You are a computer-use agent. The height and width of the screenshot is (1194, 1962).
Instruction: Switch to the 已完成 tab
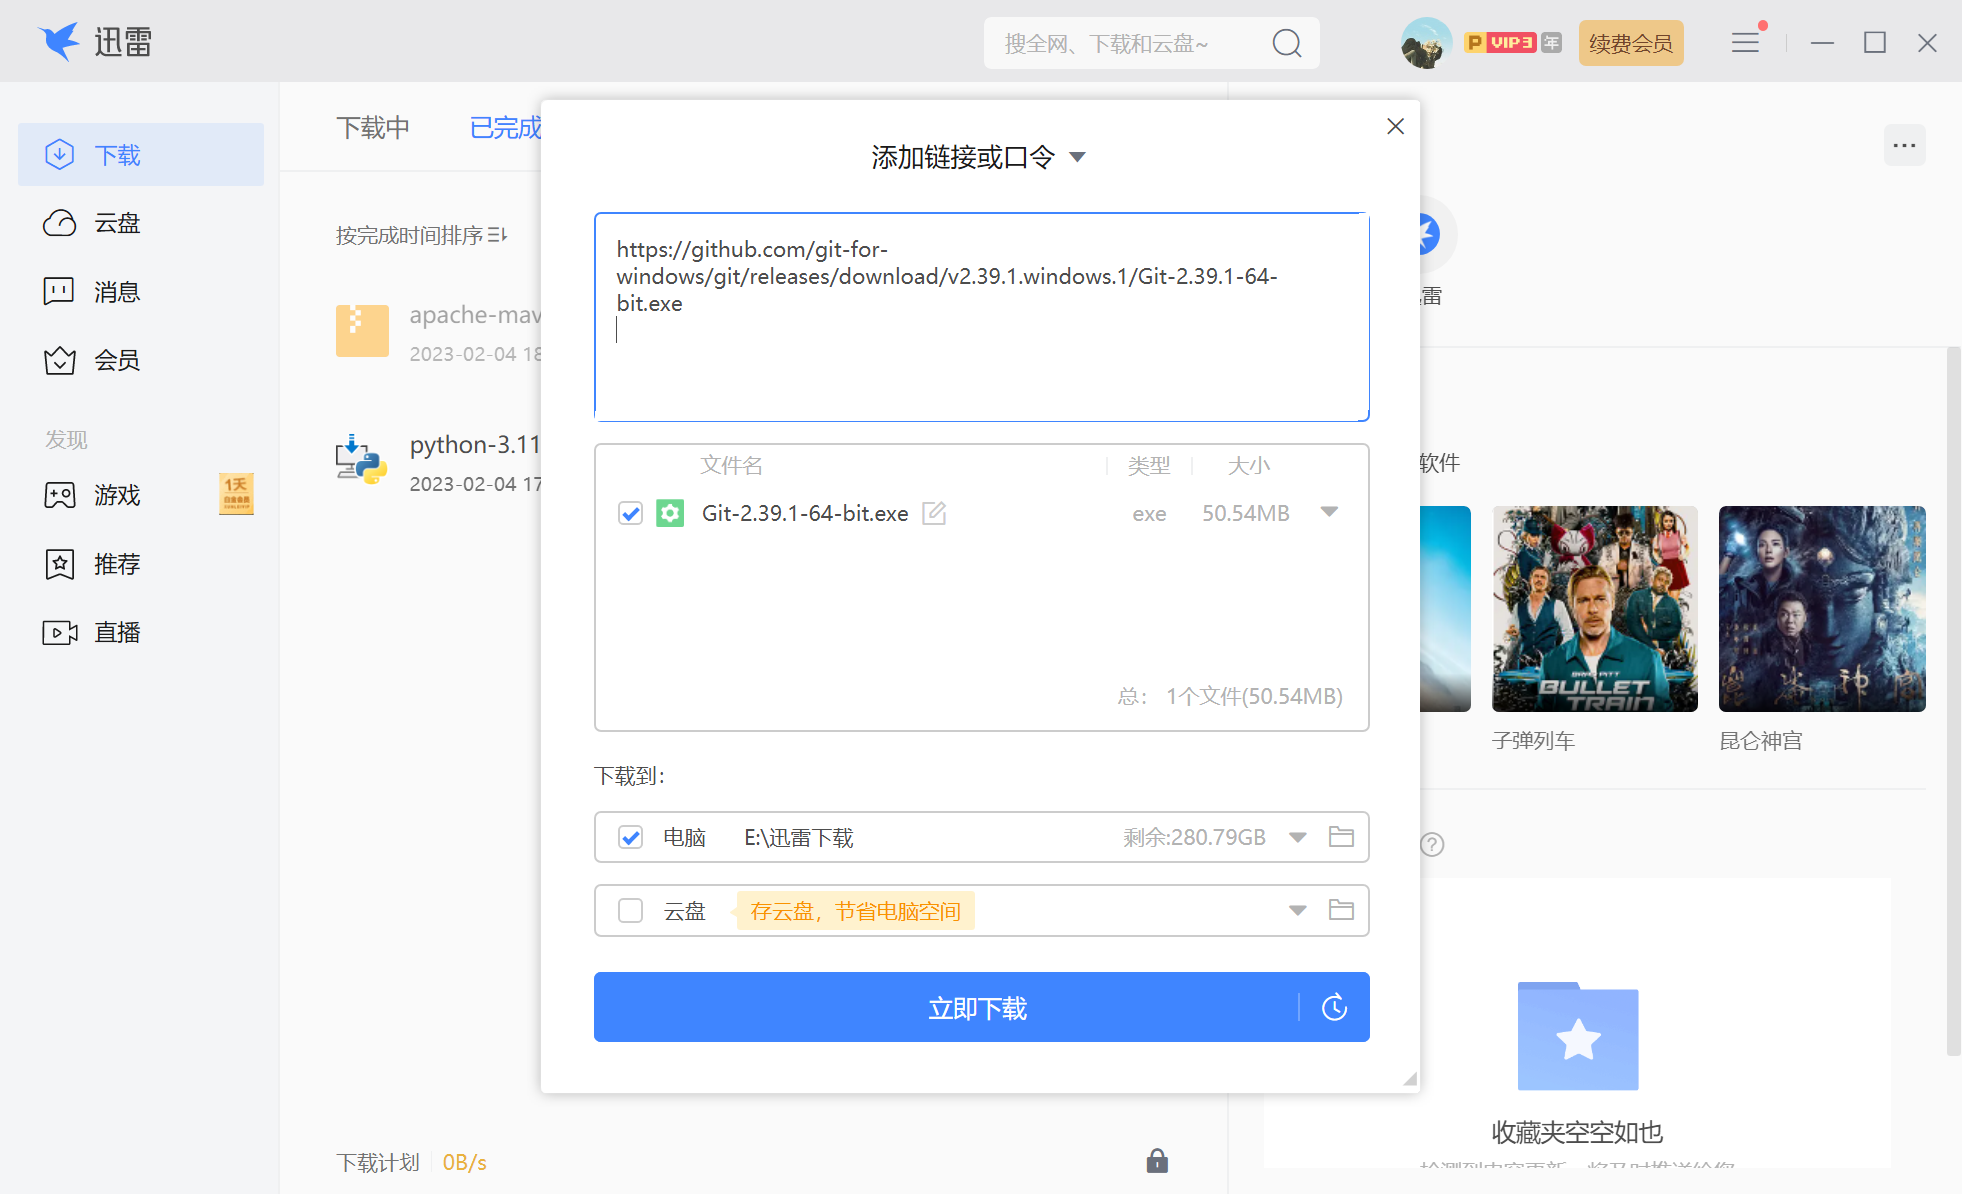(x=505, y=128)
